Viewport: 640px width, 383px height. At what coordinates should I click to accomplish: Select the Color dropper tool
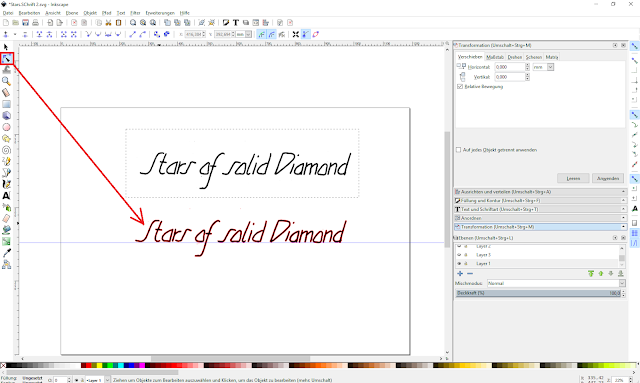pyautogui.click(x=6, y=253)
